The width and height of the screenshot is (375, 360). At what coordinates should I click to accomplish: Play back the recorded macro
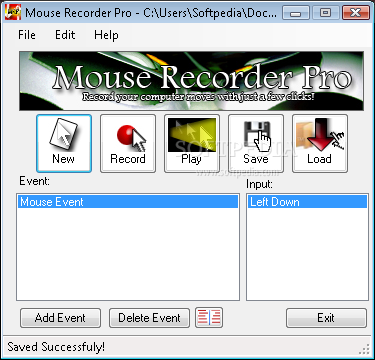[192, 143]
